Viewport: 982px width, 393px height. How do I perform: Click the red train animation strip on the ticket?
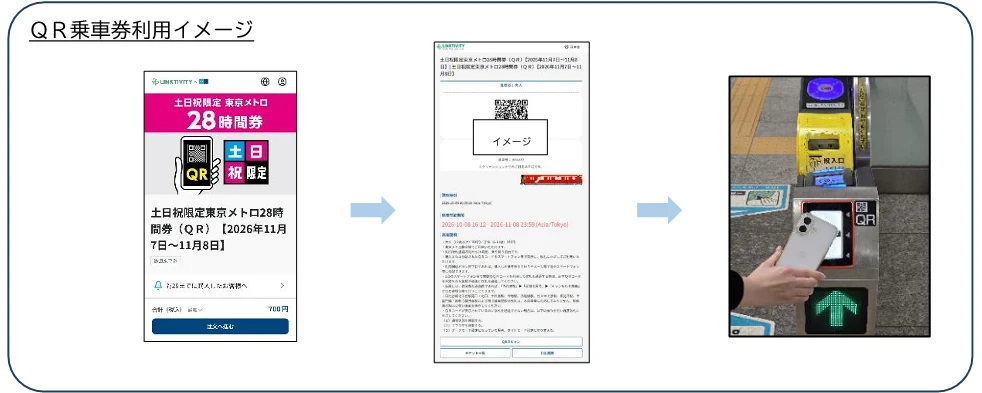pos(551,180)
